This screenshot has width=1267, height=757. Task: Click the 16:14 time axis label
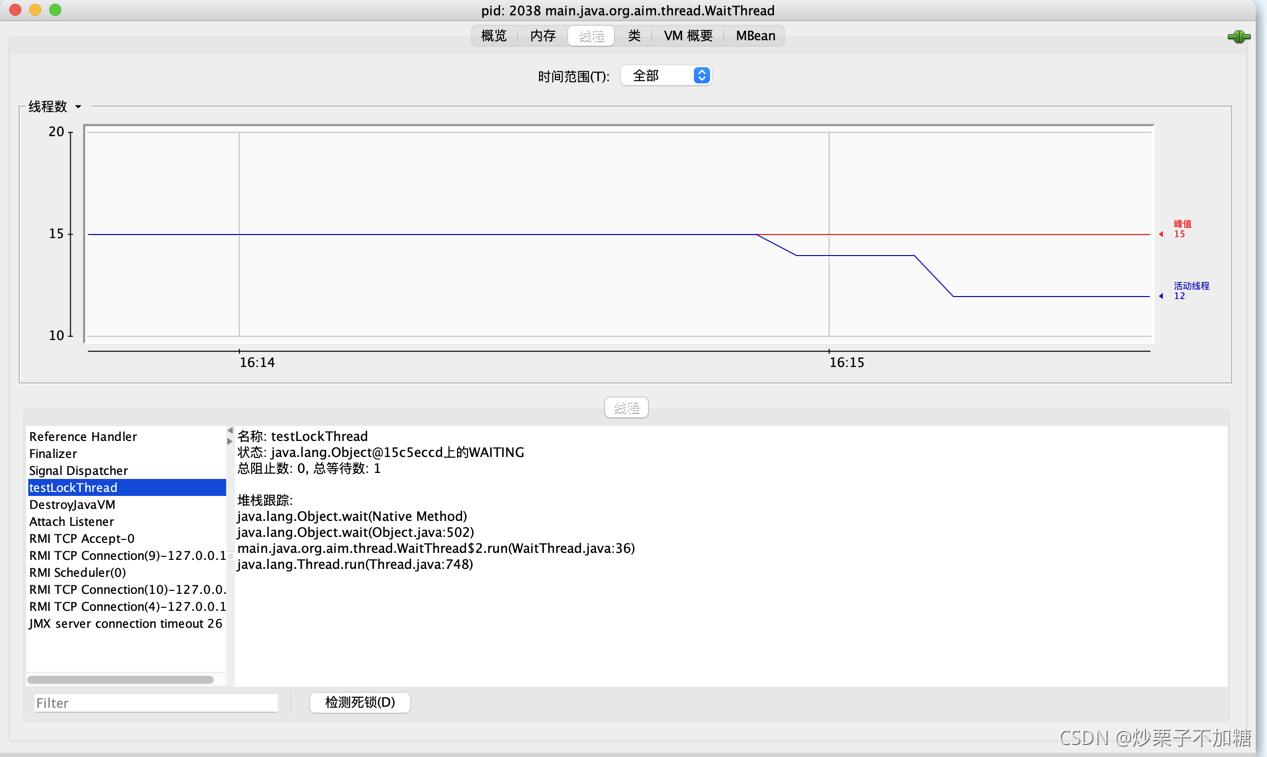(x=257, y=363)
